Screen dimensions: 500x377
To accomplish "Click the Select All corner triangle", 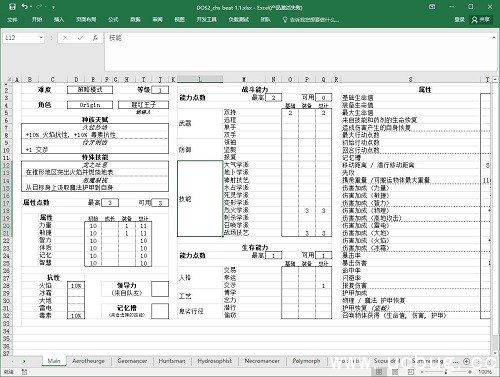I will click(9, 79).
